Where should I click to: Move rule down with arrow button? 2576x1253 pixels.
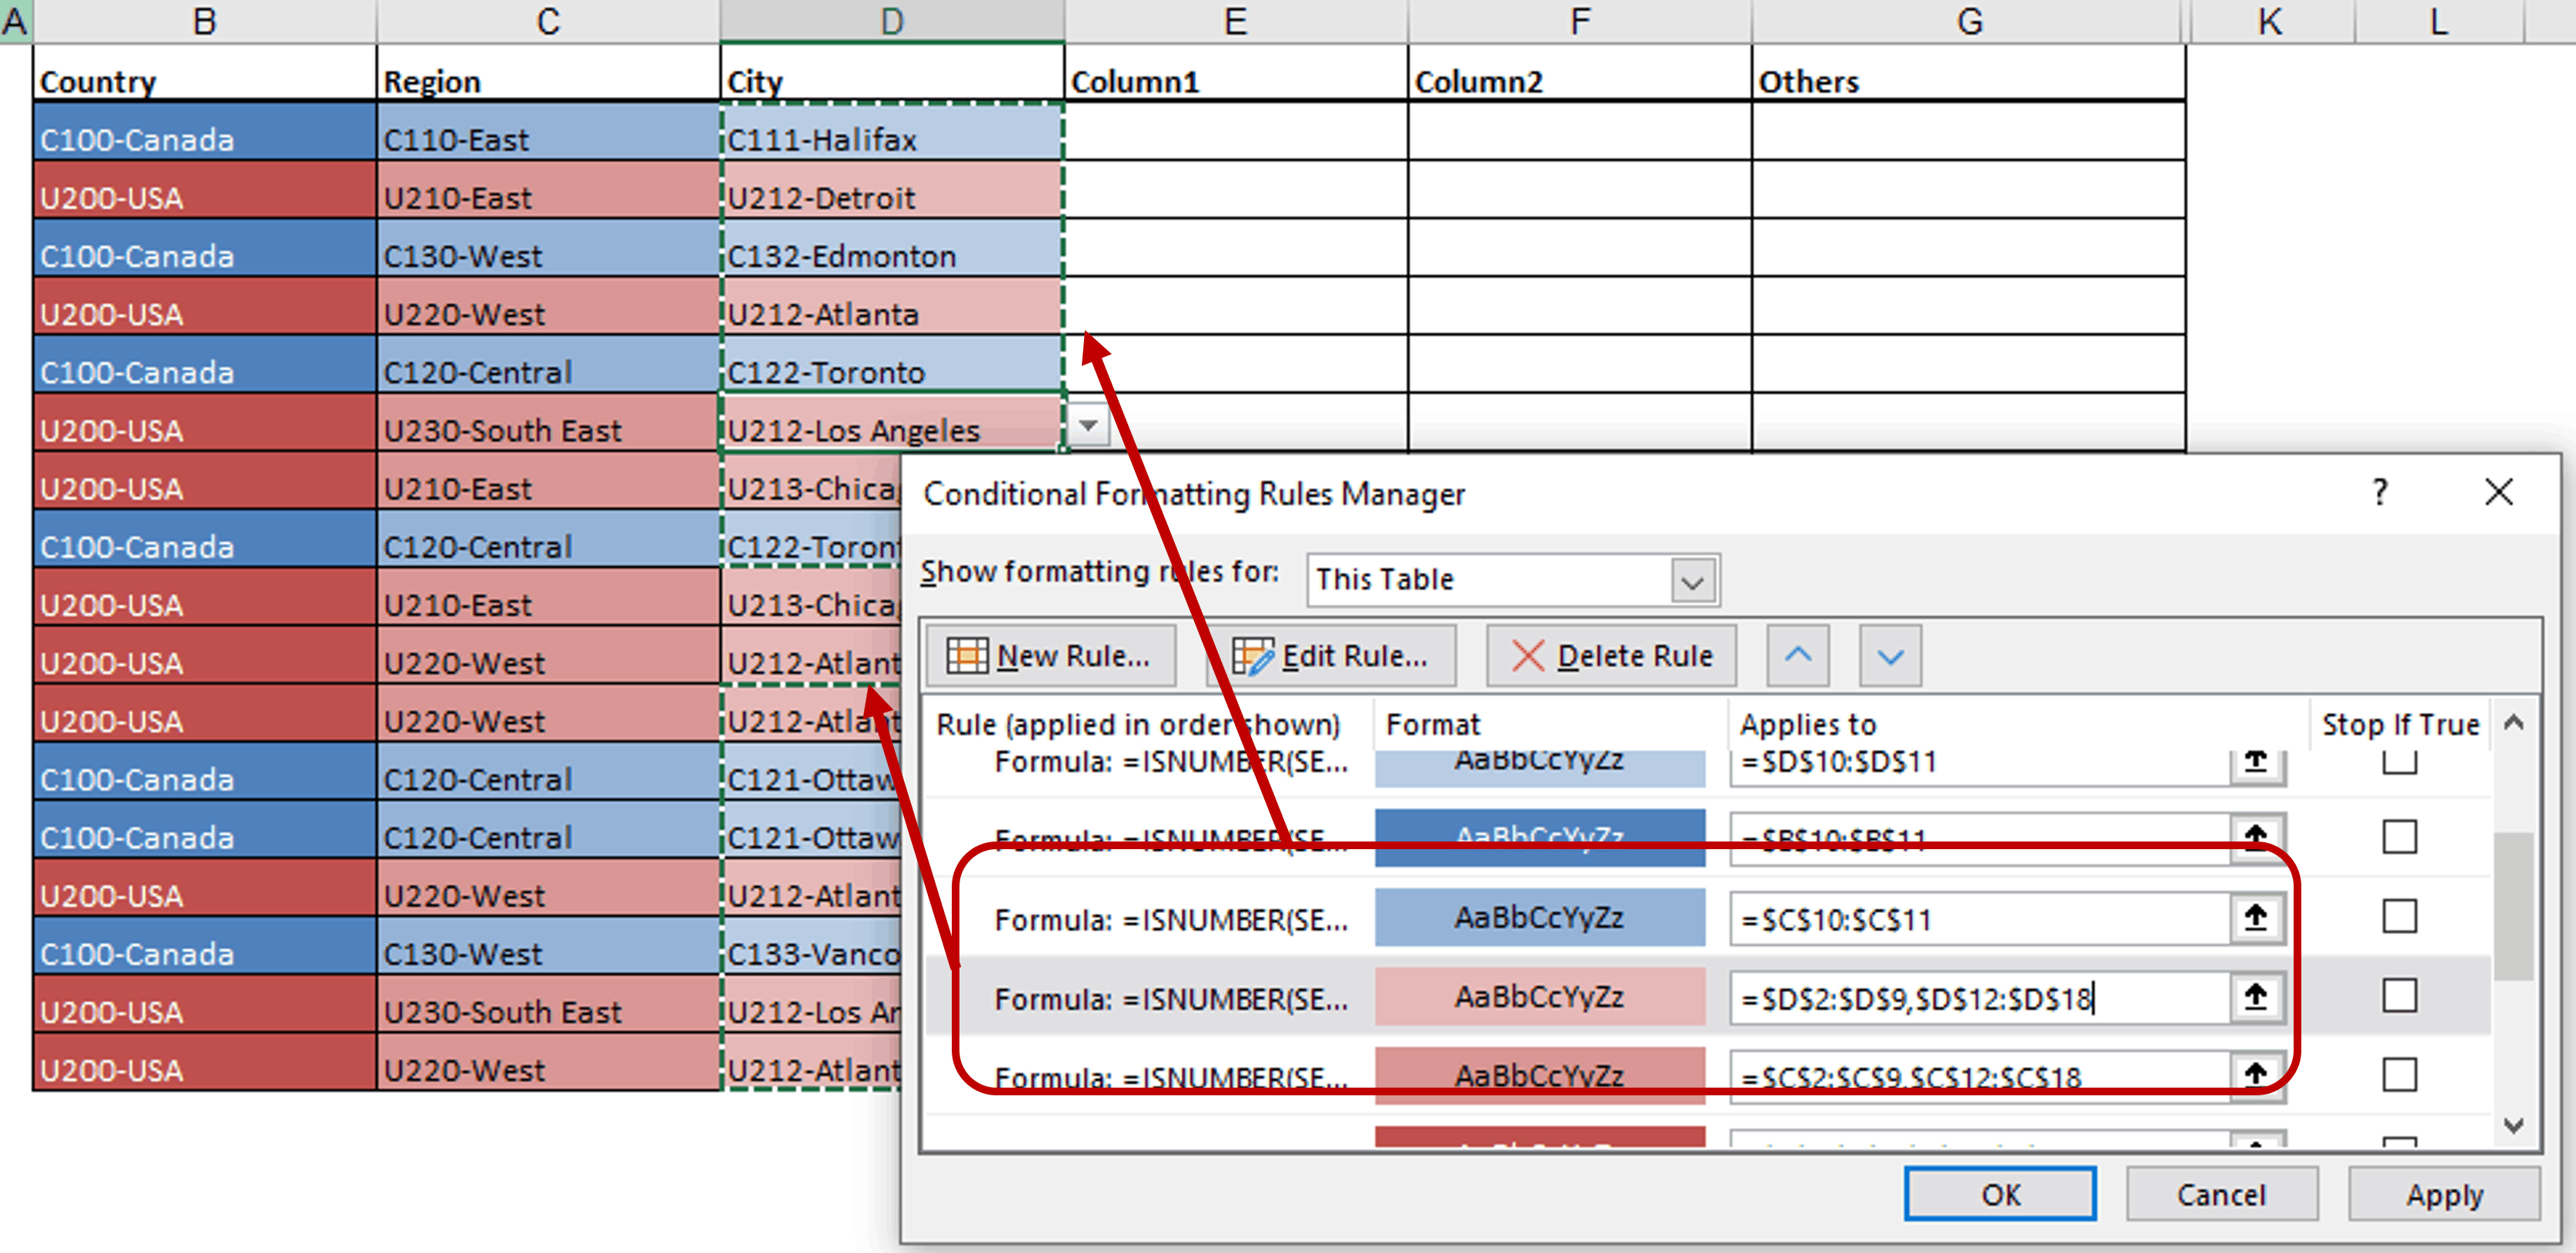tap(1889, 656)
